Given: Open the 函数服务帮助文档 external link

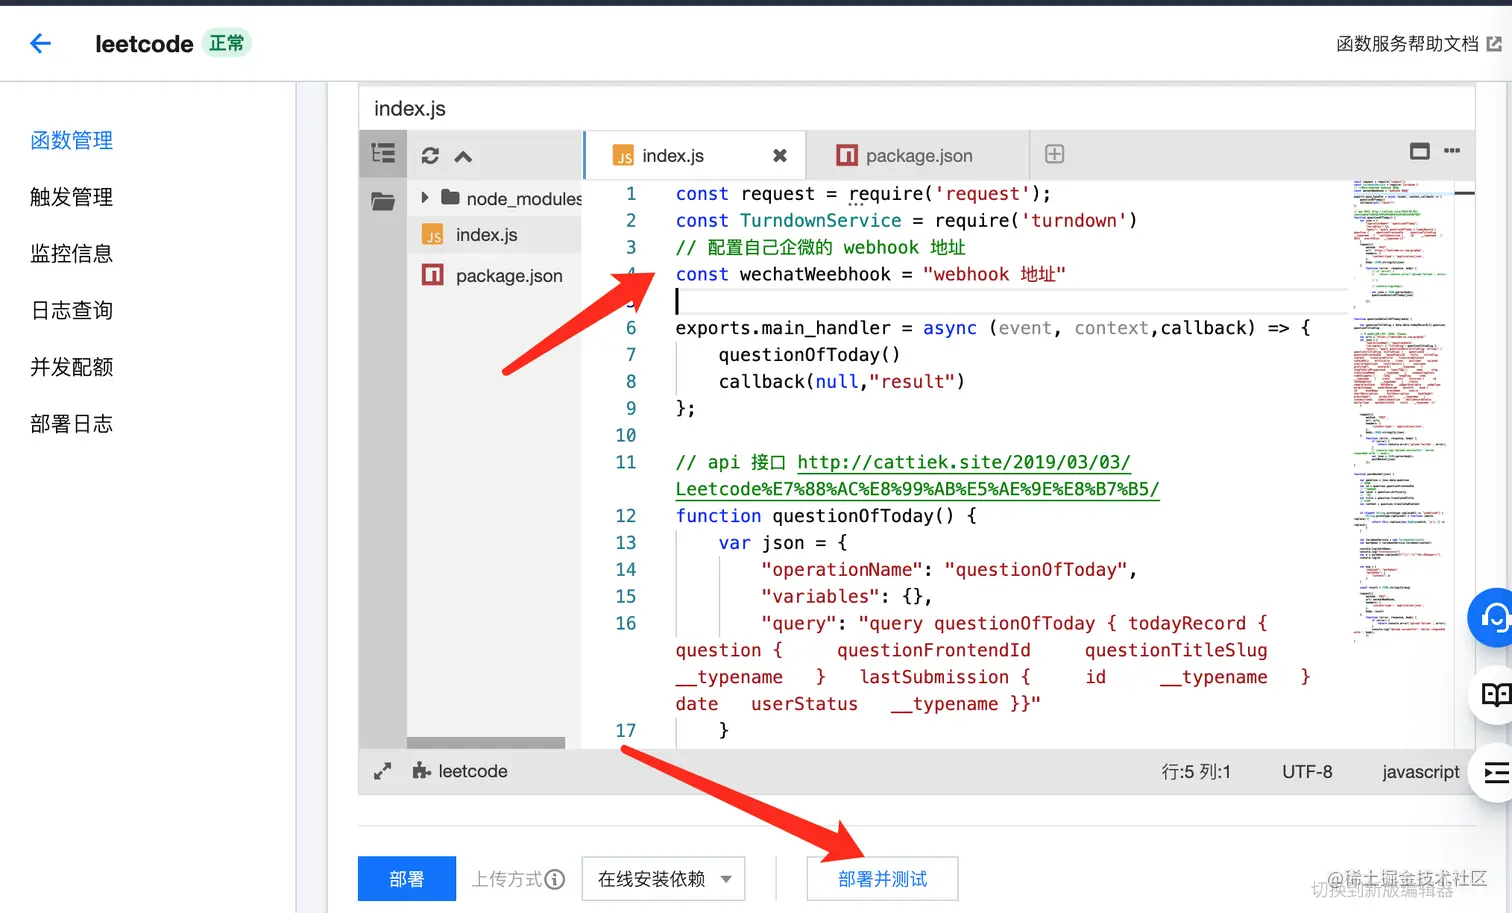Looking at the screenshot, I should coord(1418,44).
